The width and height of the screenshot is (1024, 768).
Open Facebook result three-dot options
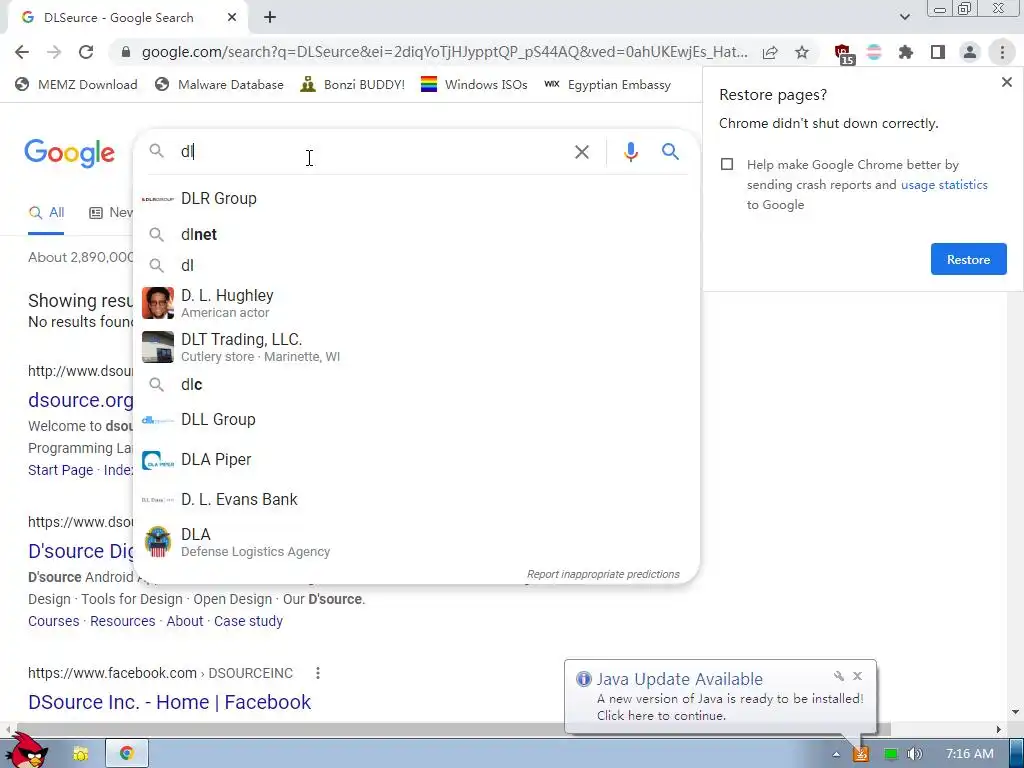click(x=318, y=673)
